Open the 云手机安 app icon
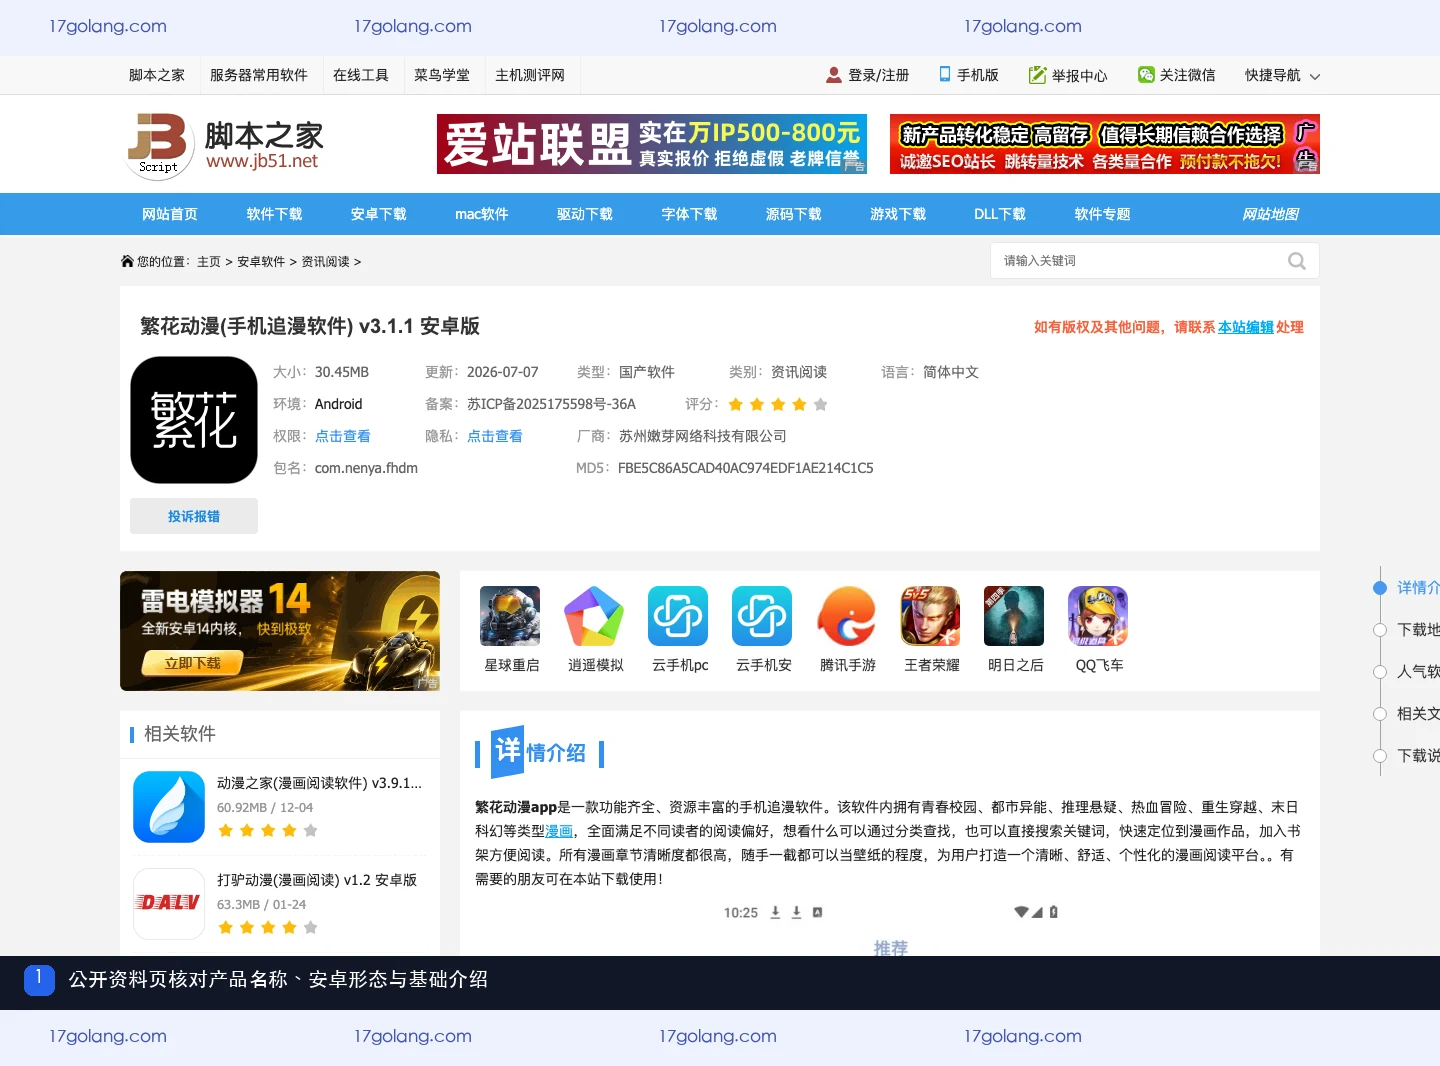 [x=762, y=616]
